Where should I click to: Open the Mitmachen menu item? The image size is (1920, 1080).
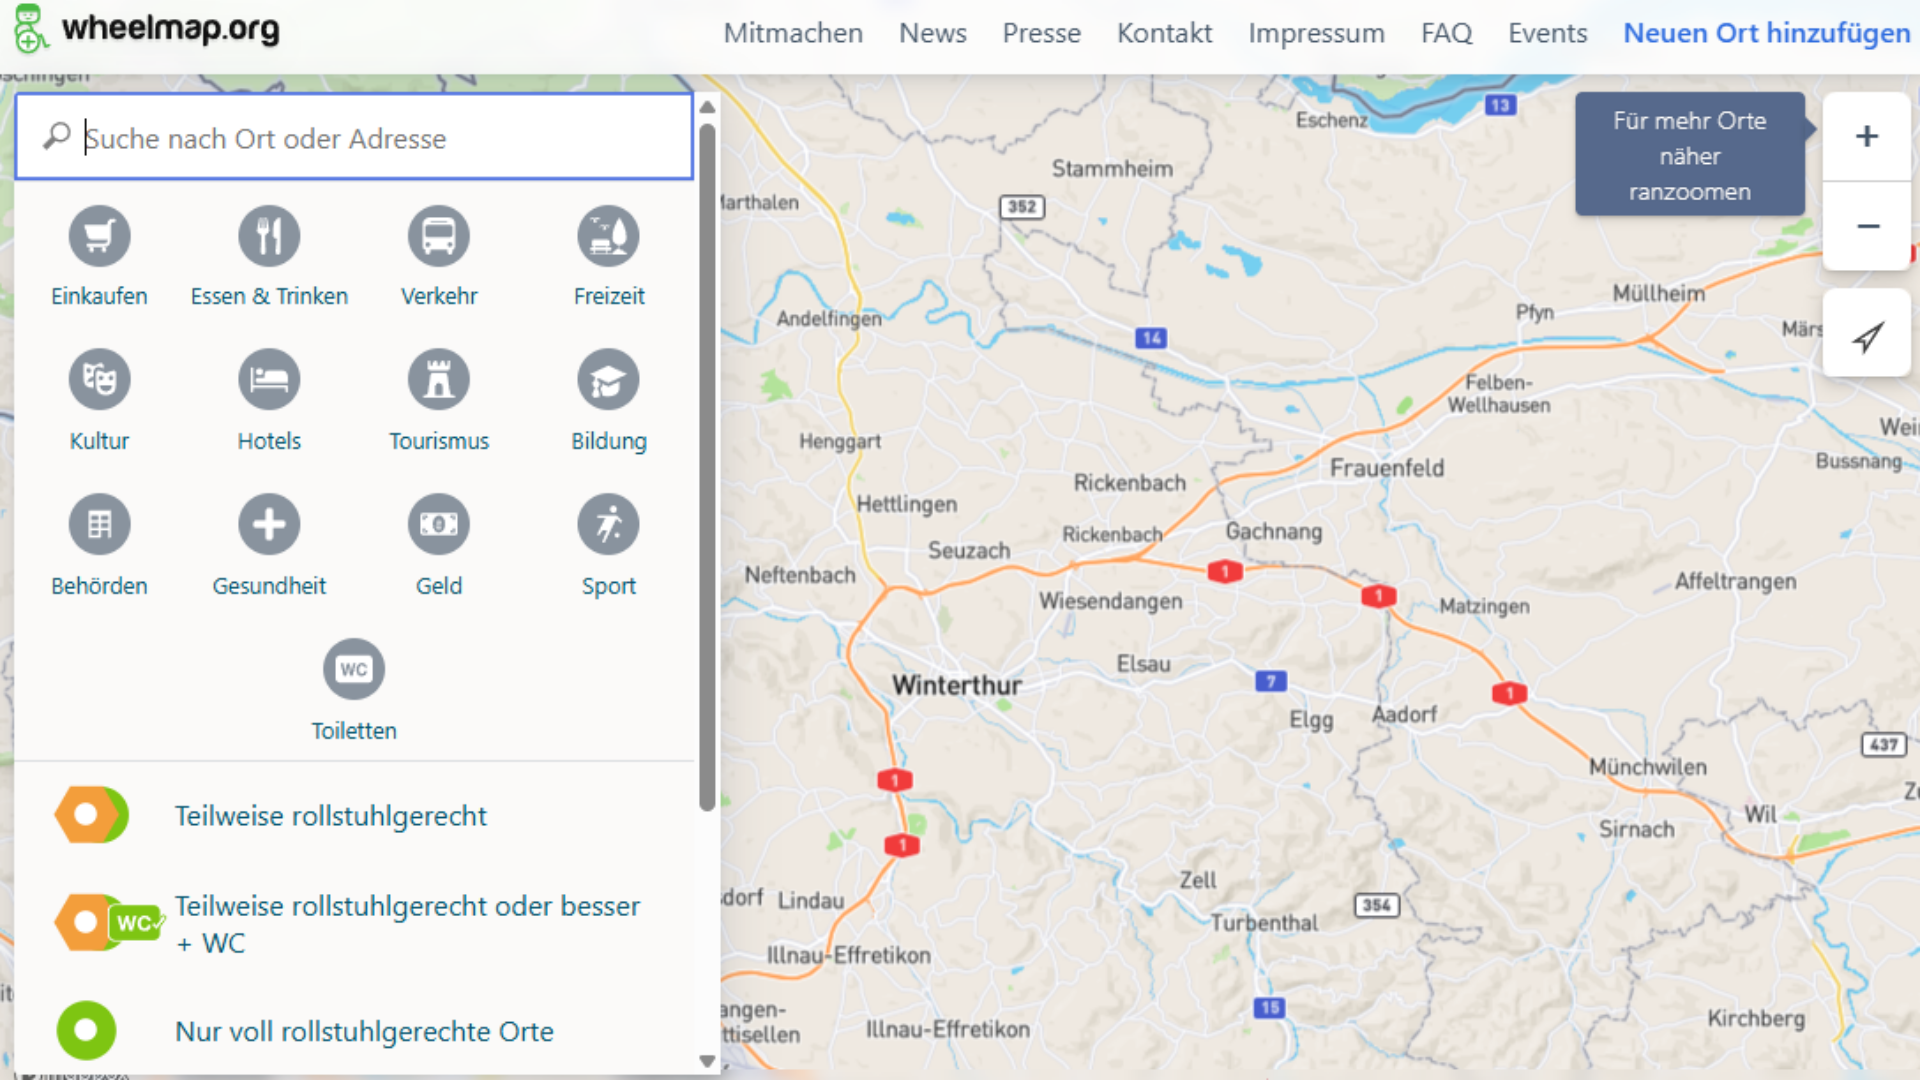[793, 33]
